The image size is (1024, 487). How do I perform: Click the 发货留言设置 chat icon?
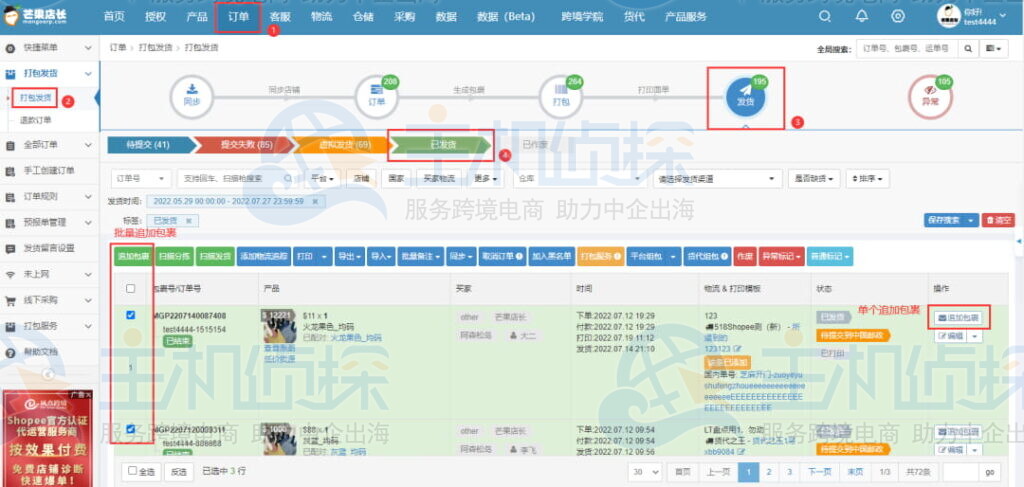pyautogui.click(x=10, y=249)
